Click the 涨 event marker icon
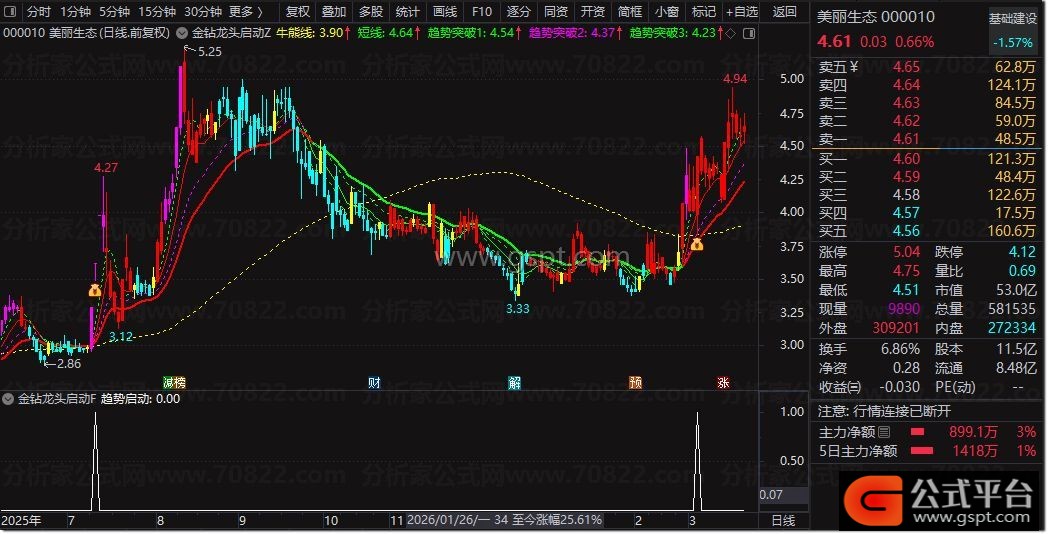The width and height of the screenshot is (1049, 534). [722, 382]
